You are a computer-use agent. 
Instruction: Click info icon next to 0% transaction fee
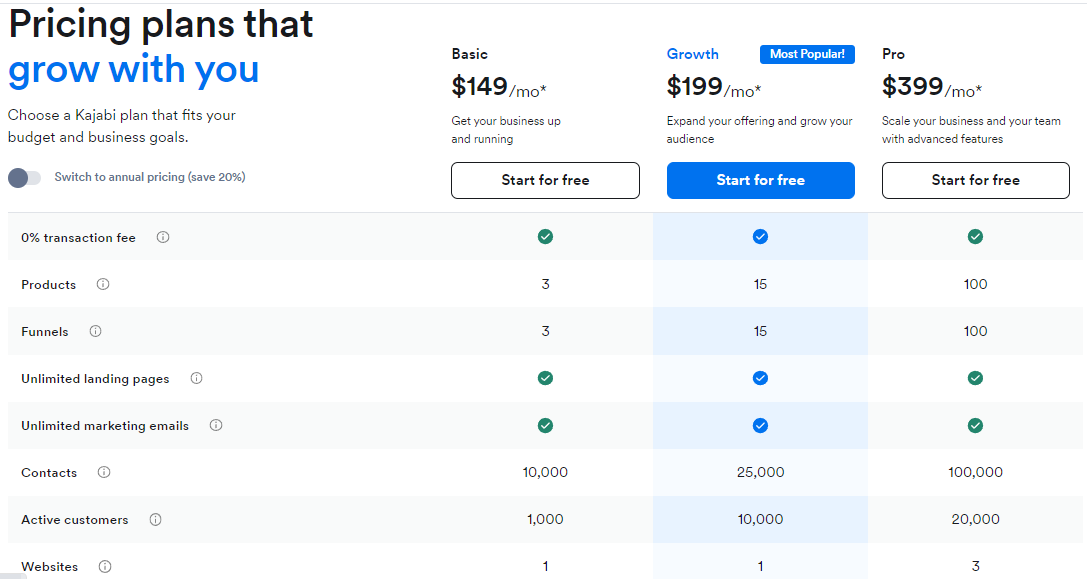click(163, 237)
